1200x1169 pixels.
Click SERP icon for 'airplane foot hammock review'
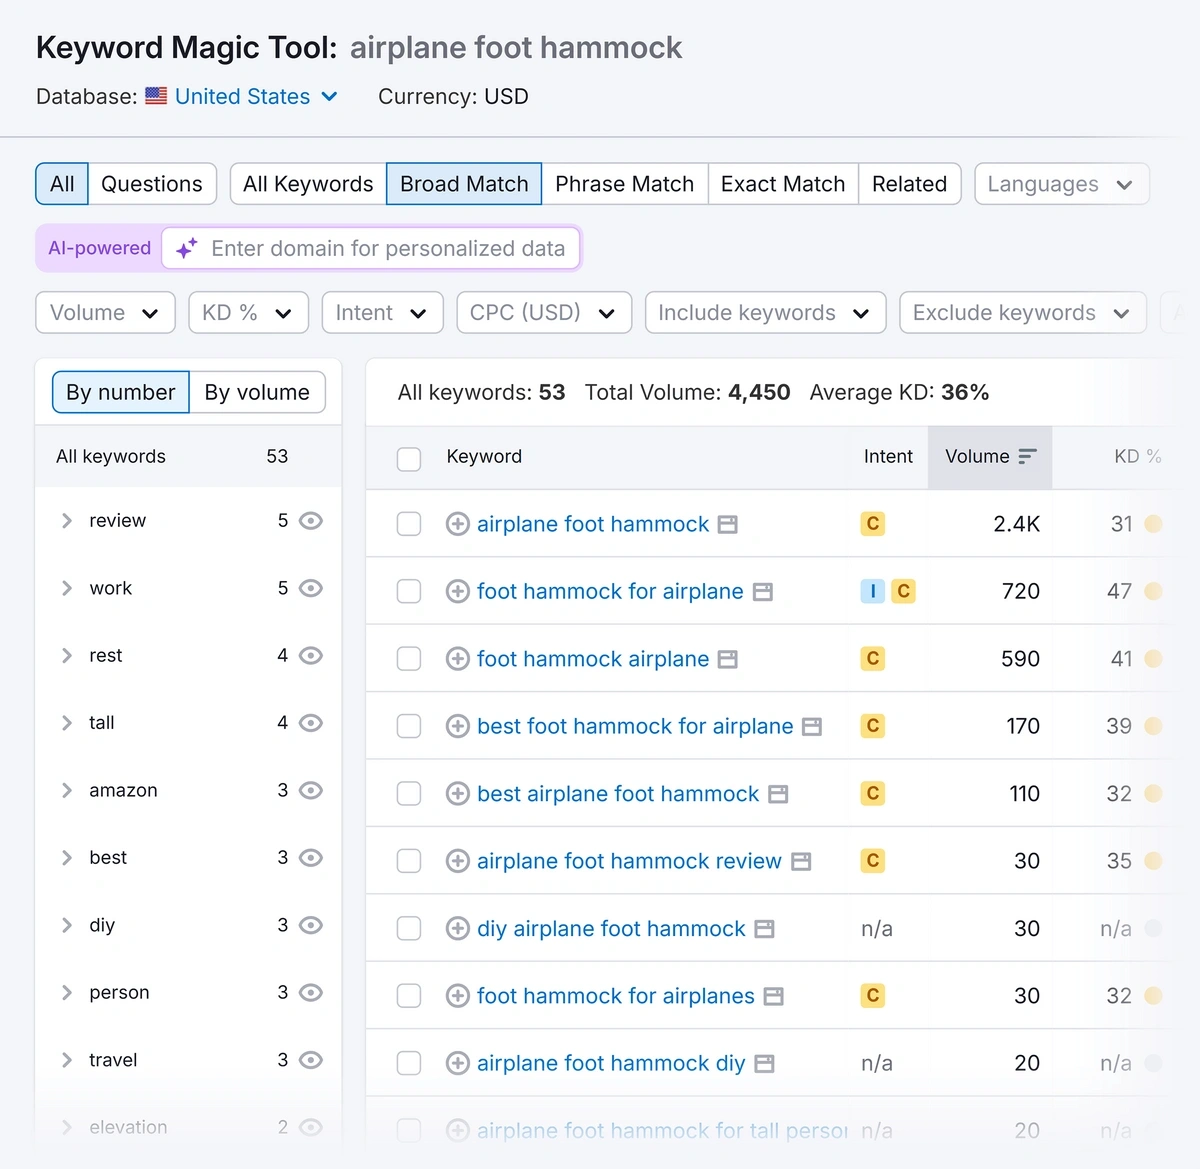point(801,861)
